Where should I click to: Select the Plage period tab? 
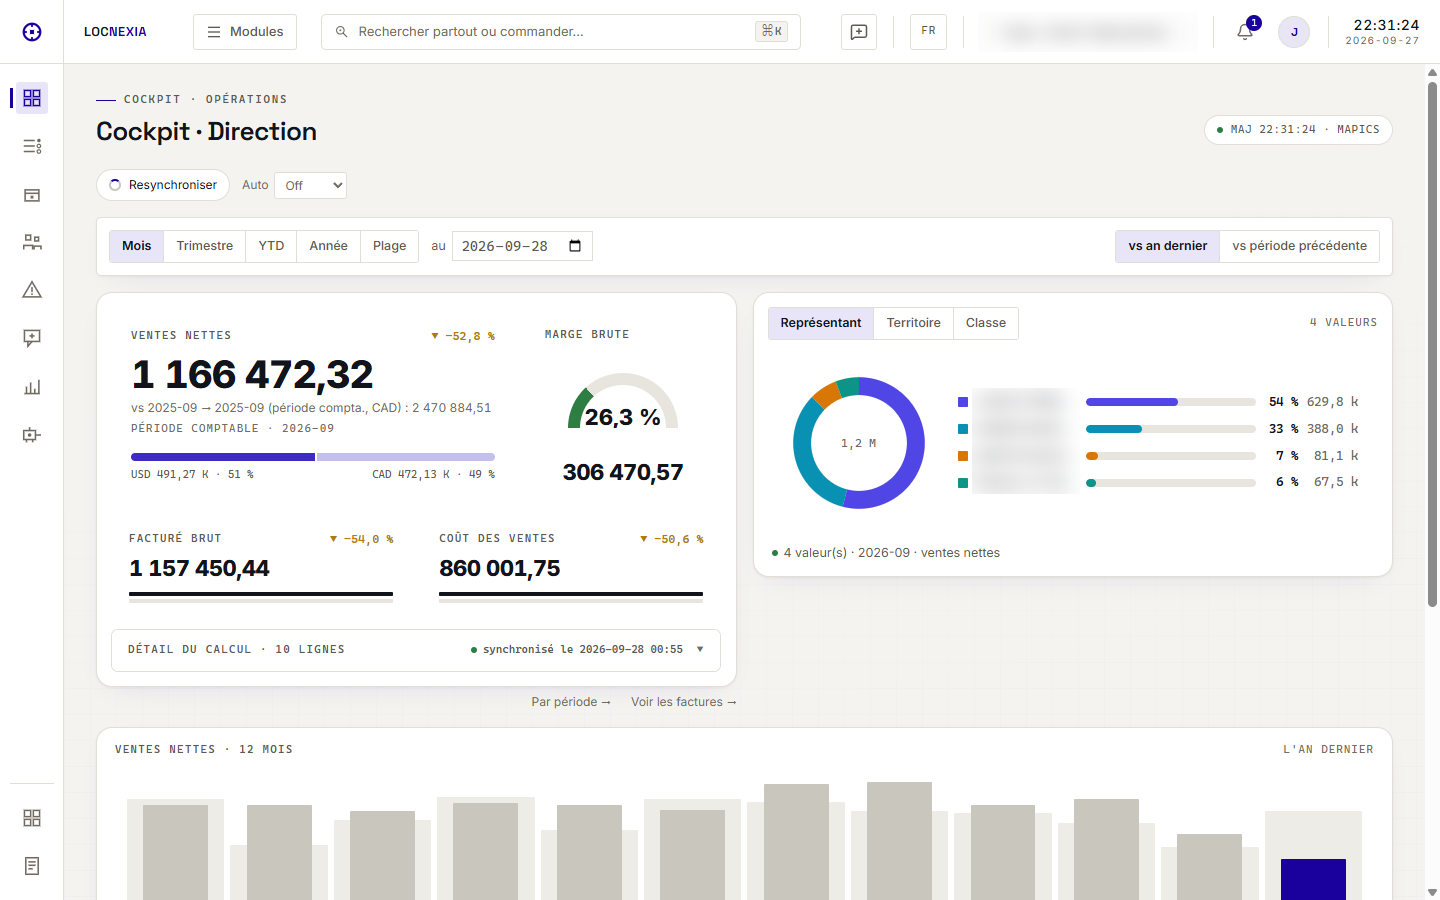point(389,246)
